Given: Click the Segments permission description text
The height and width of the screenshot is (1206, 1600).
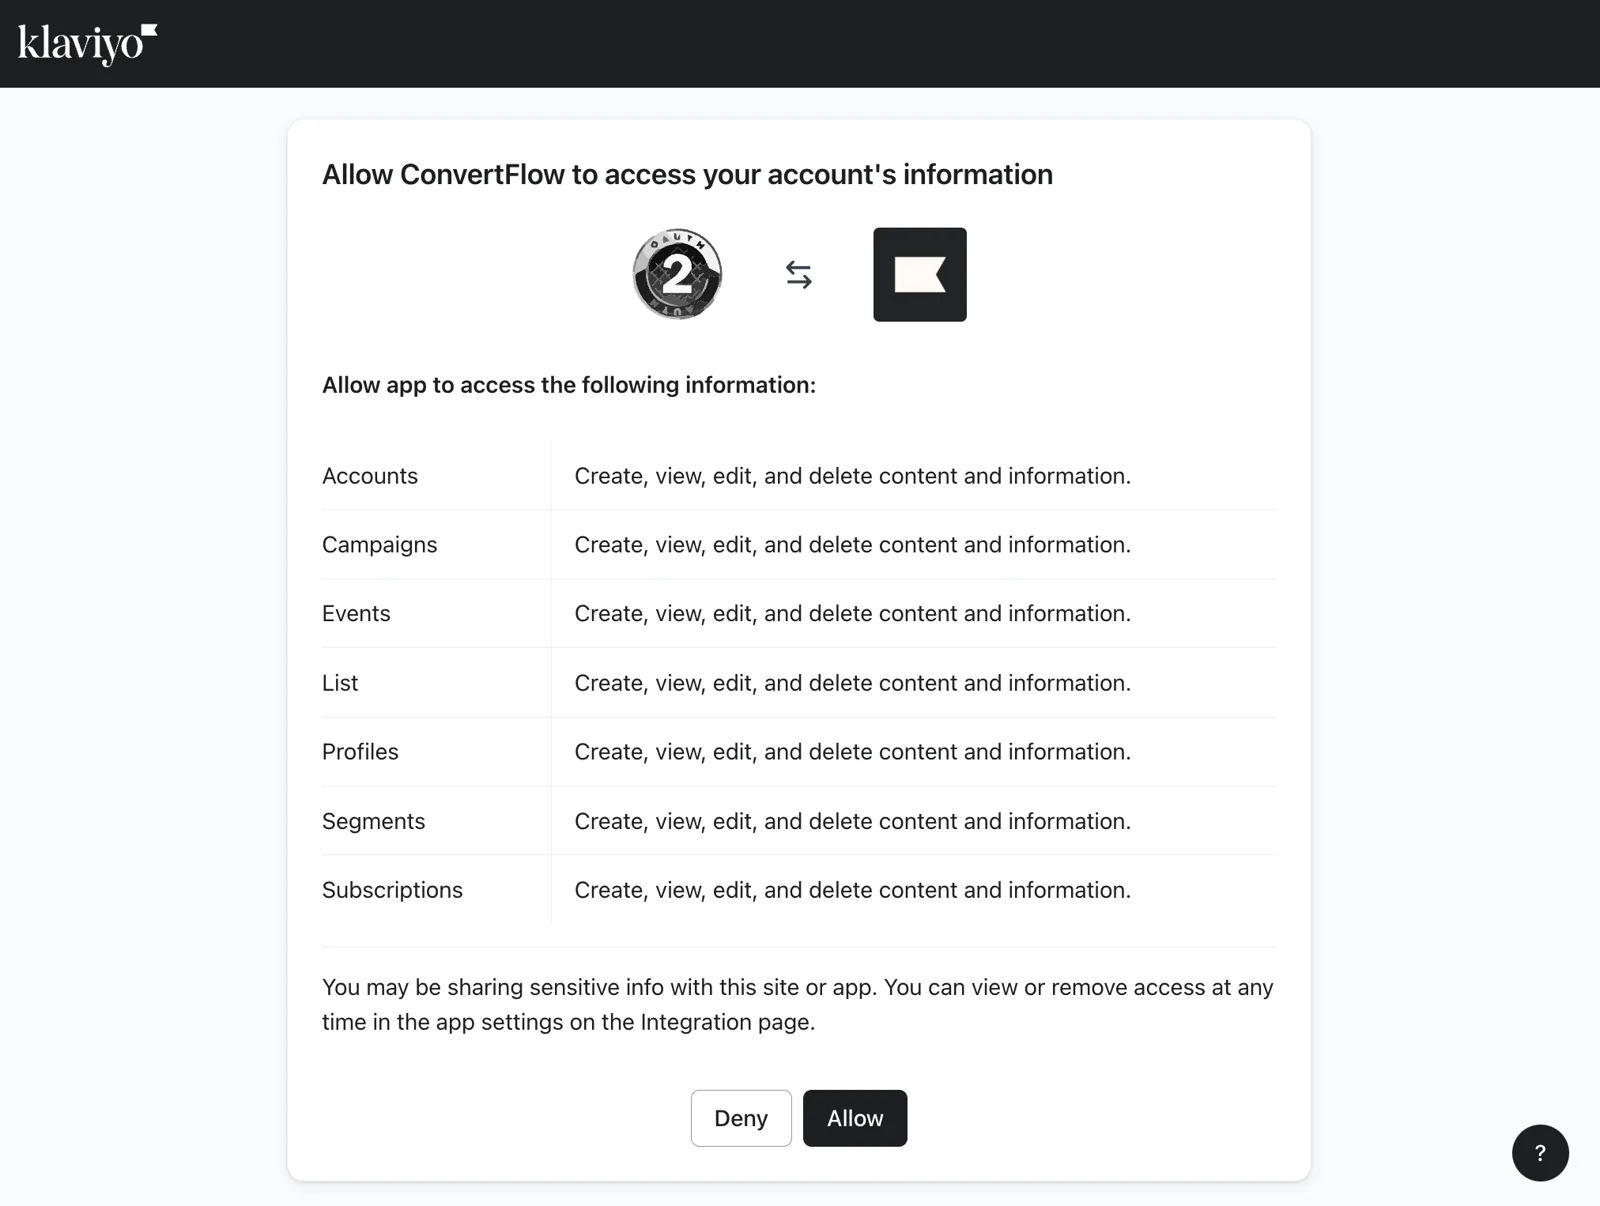Looking at the screenshot, I should tap(853, 821).
